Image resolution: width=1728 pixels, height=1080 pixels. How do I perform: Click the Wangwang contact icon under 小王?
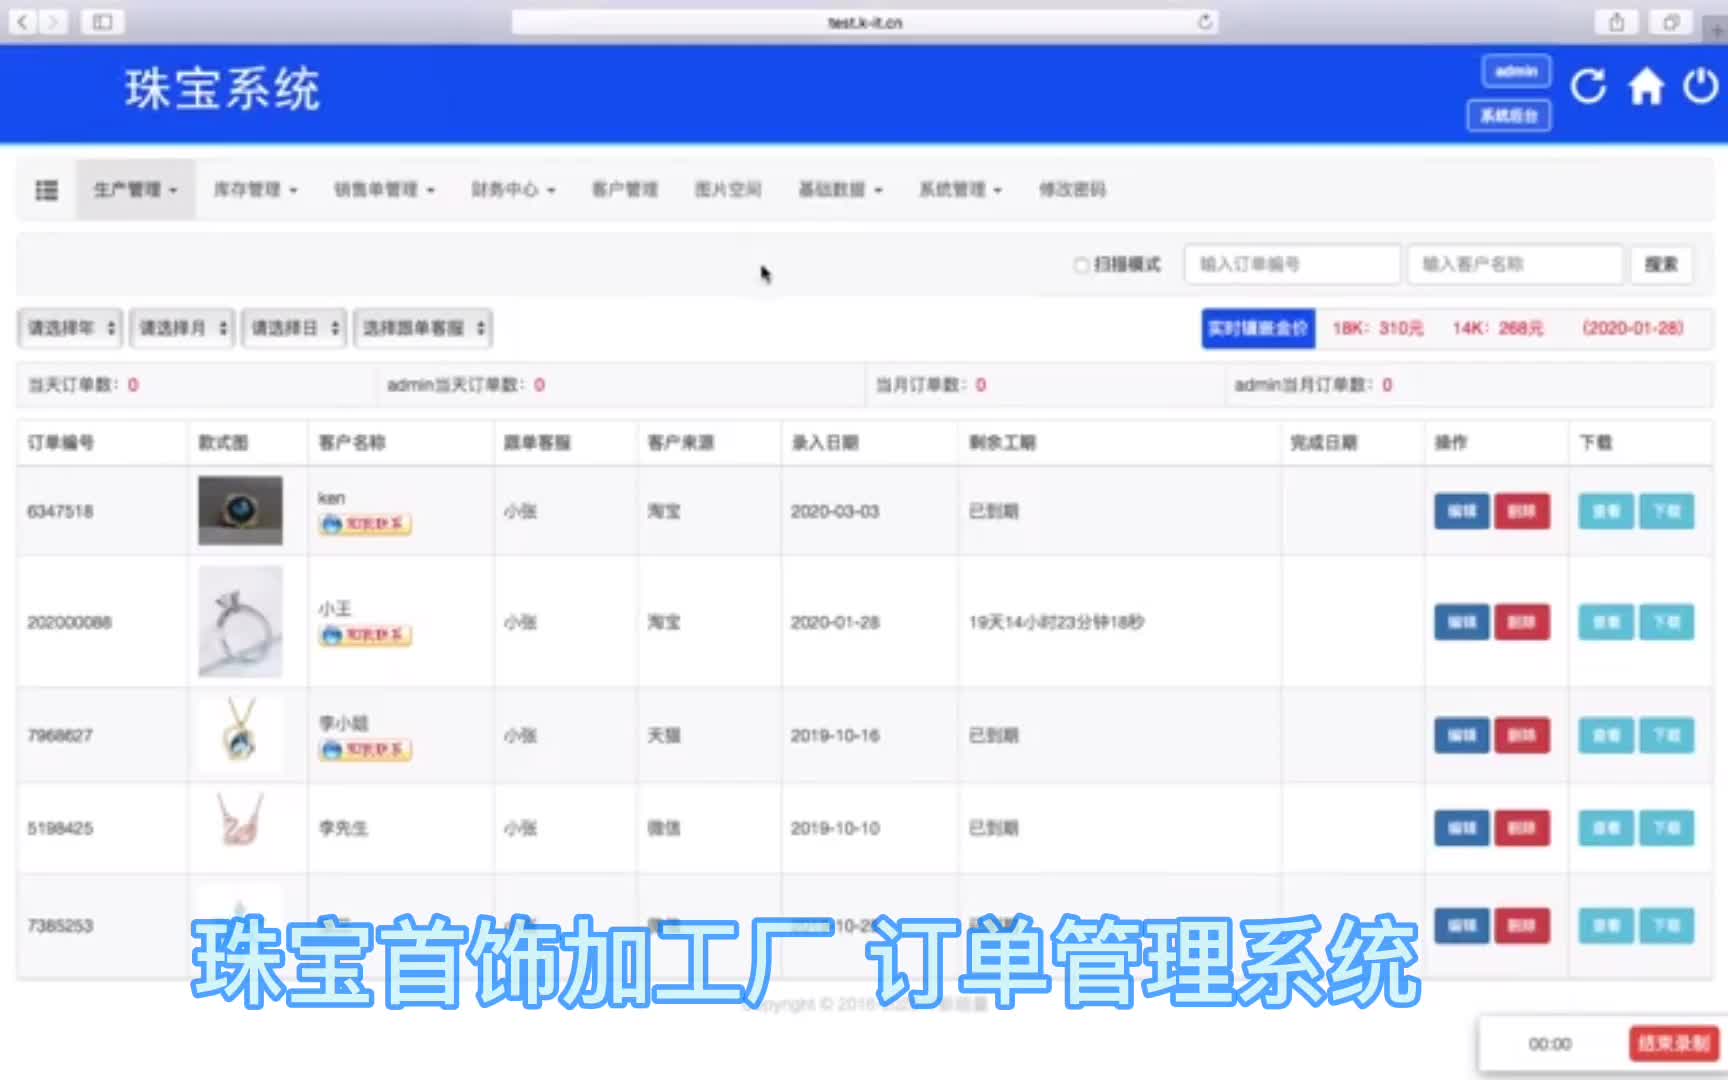pyautogui.click(x=365, y=635)
